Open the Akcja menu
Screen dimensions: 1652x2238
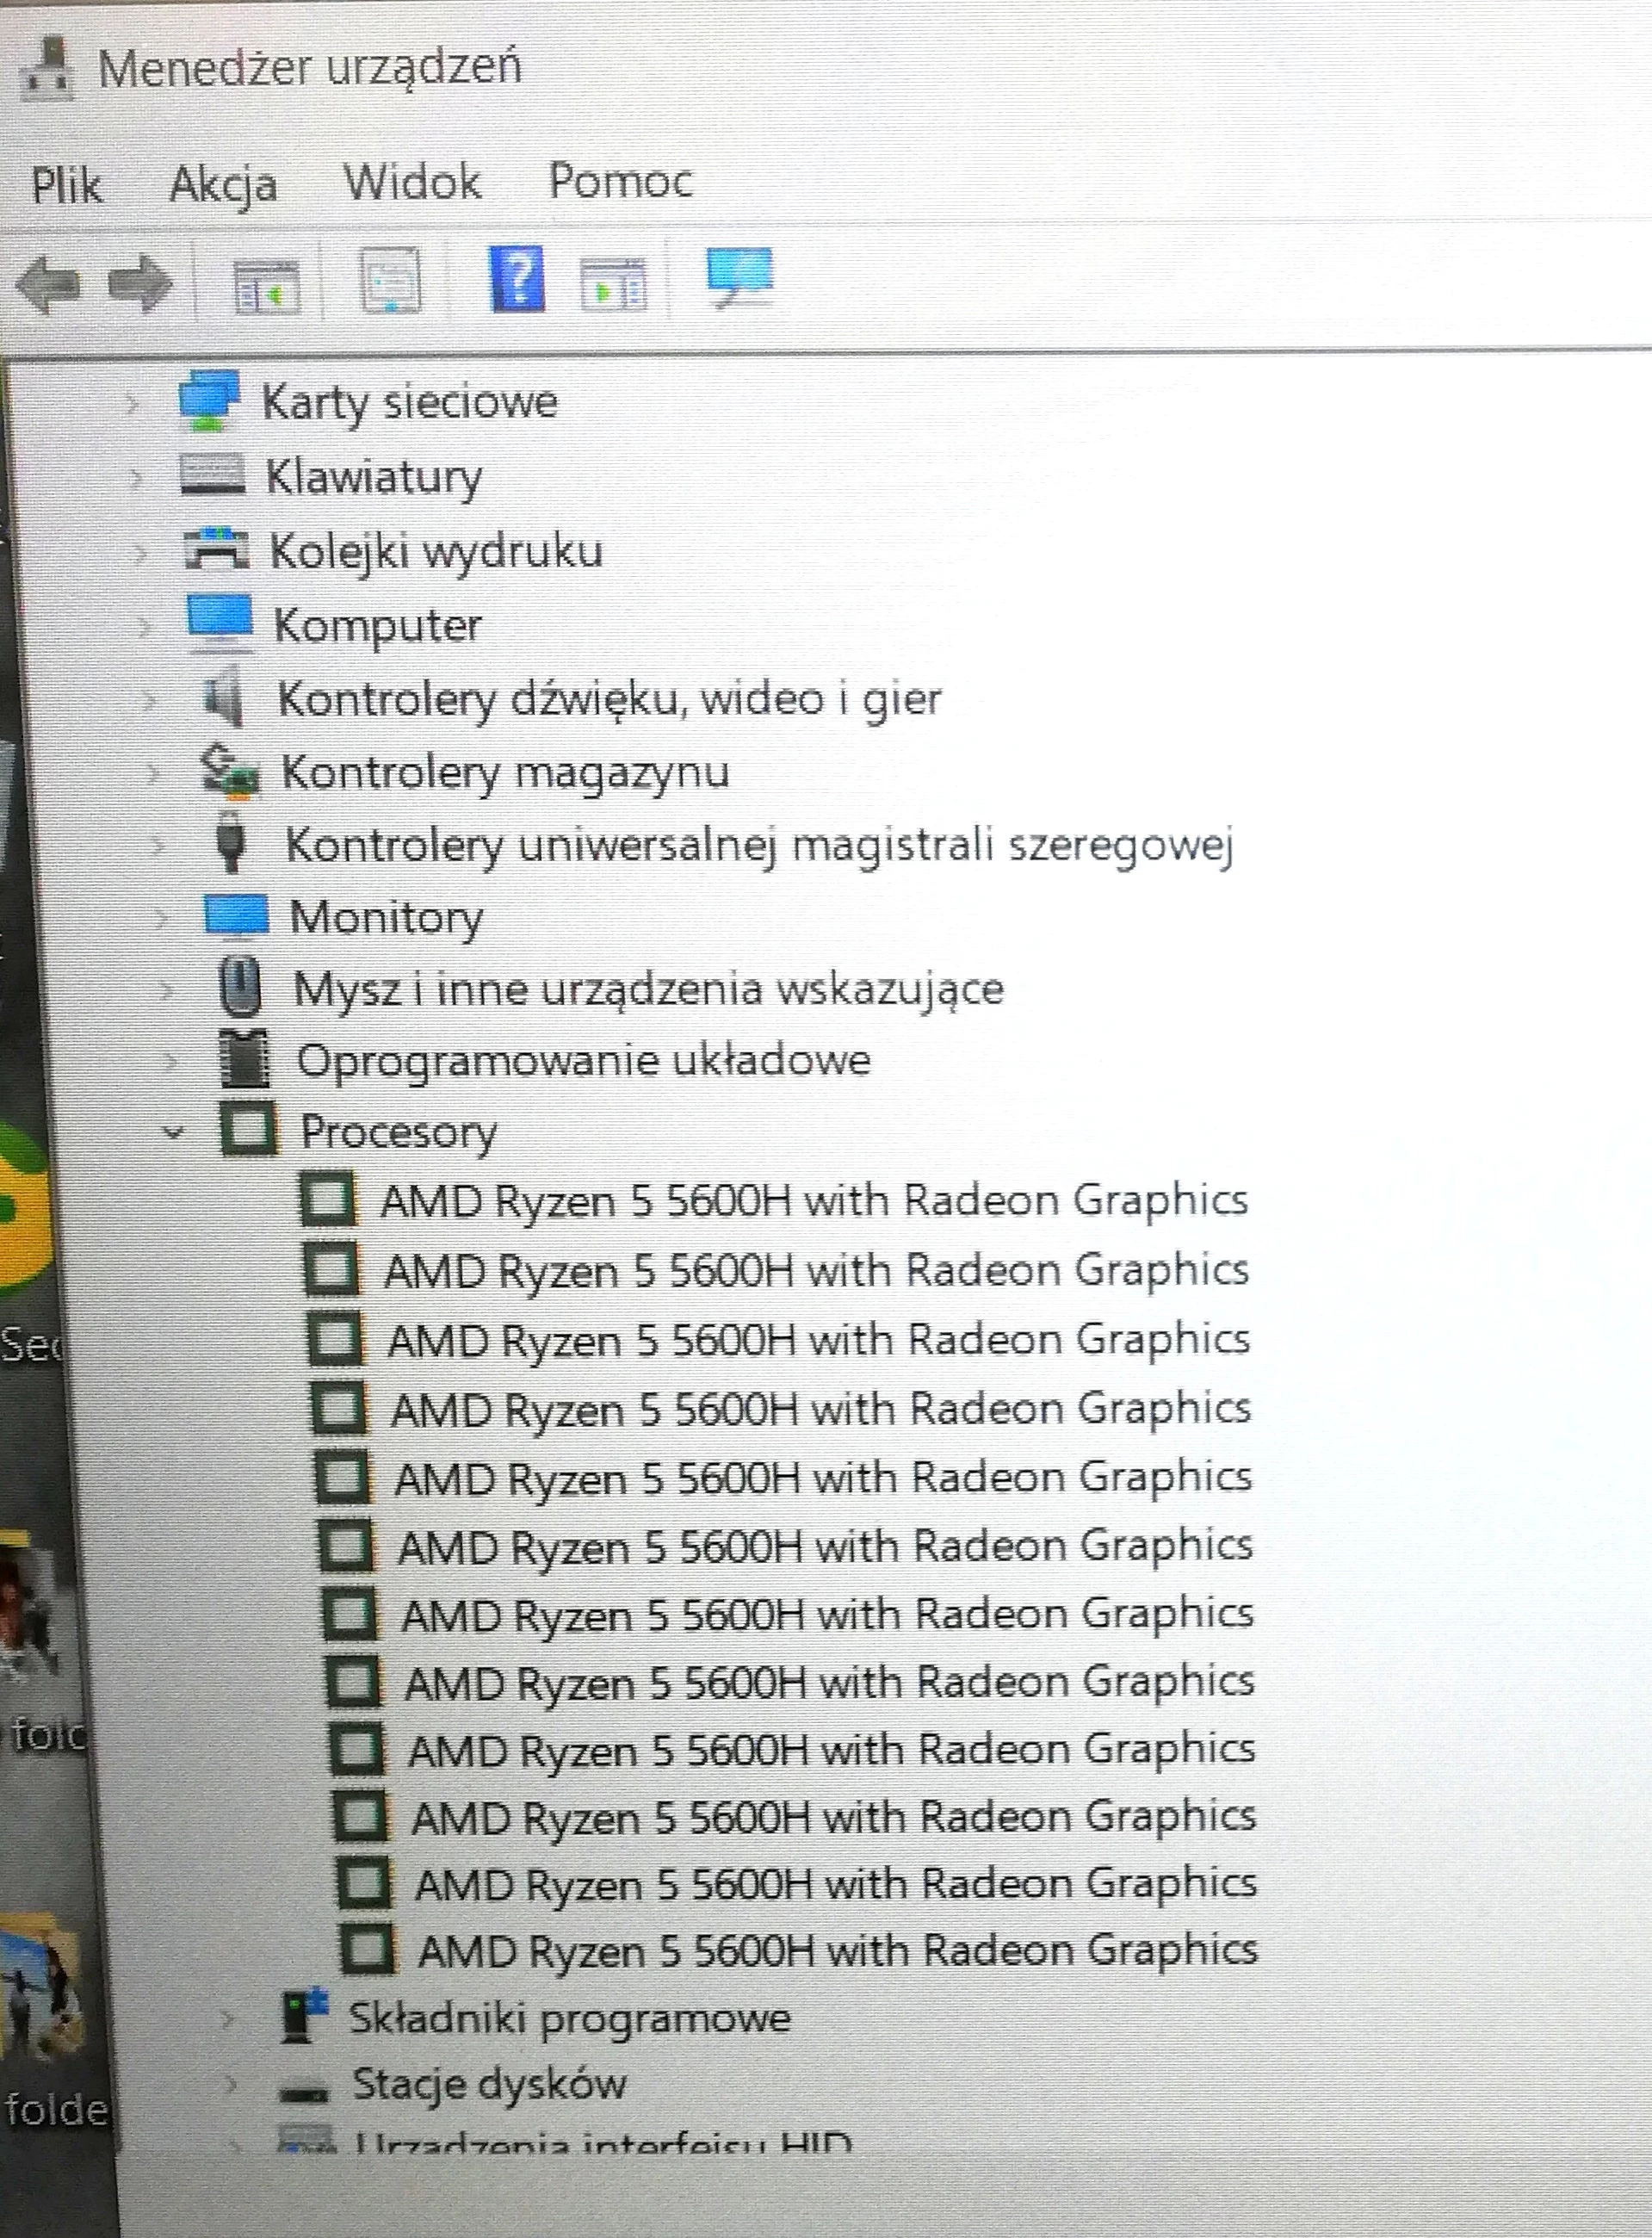pyautogui.click(x=223, y=186)
